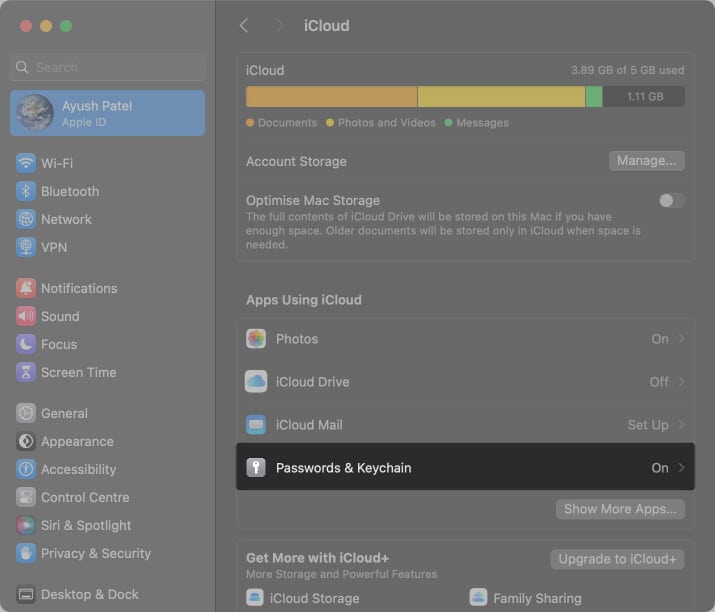Click Upgrade to iCloud+ button
Image resolution: width=715 pixels, height=612 pixels.
617,559
